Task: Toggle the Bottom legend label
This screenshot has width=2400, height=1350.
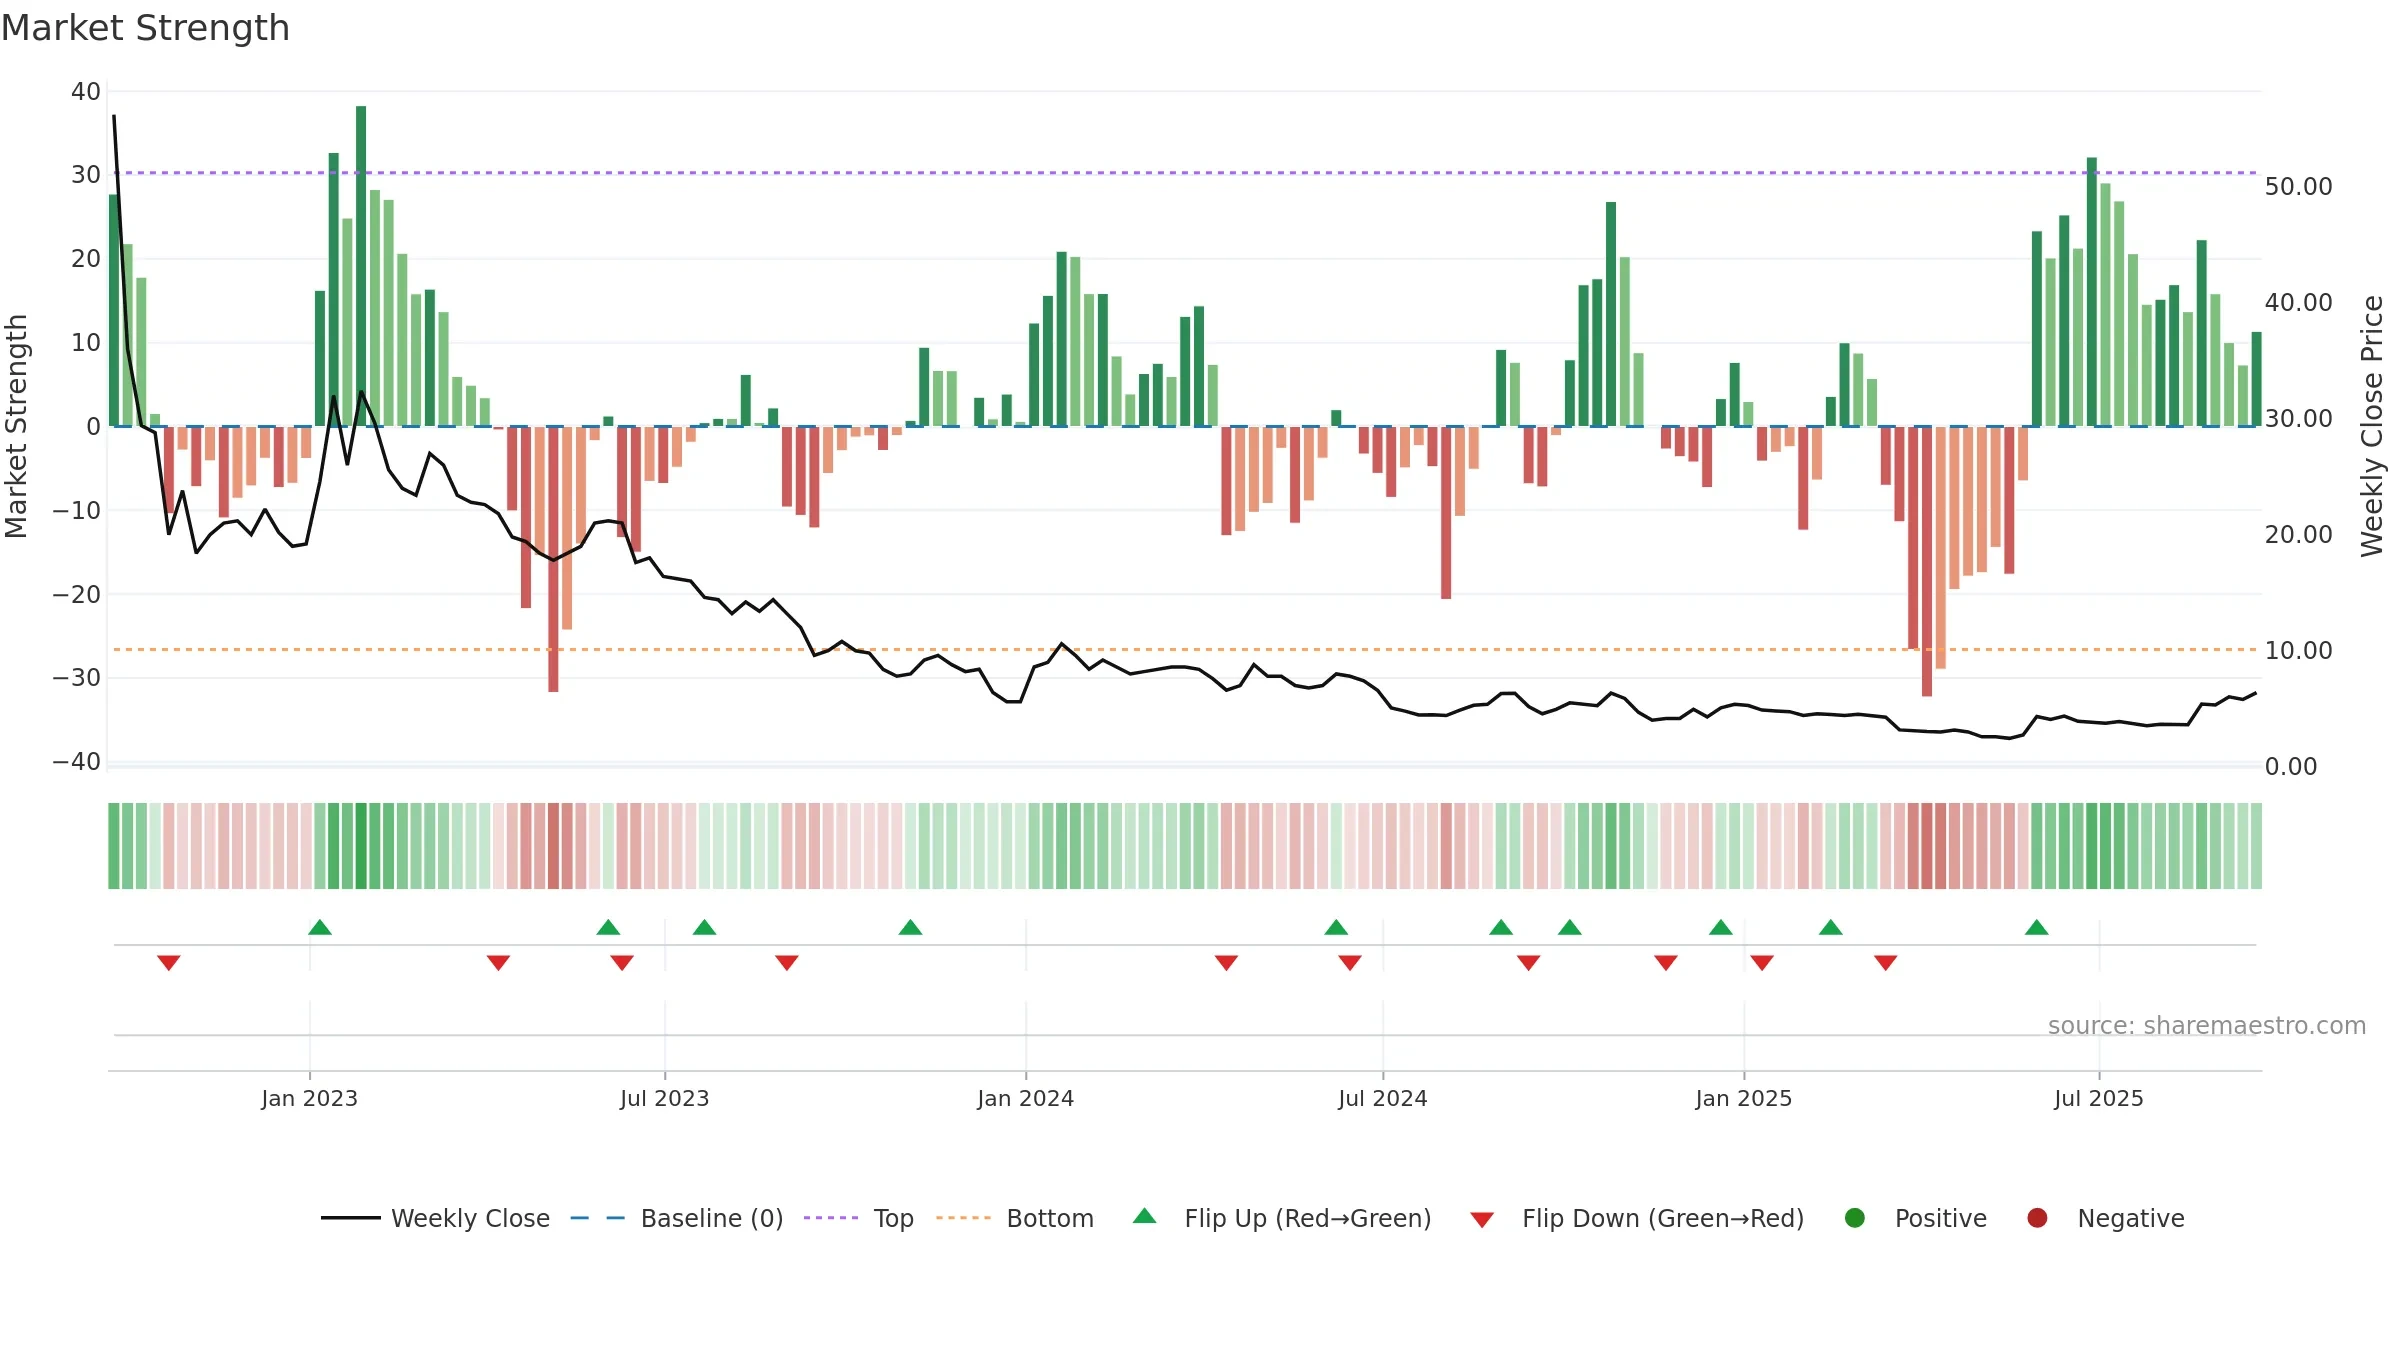Action: coord(1050,1218)
